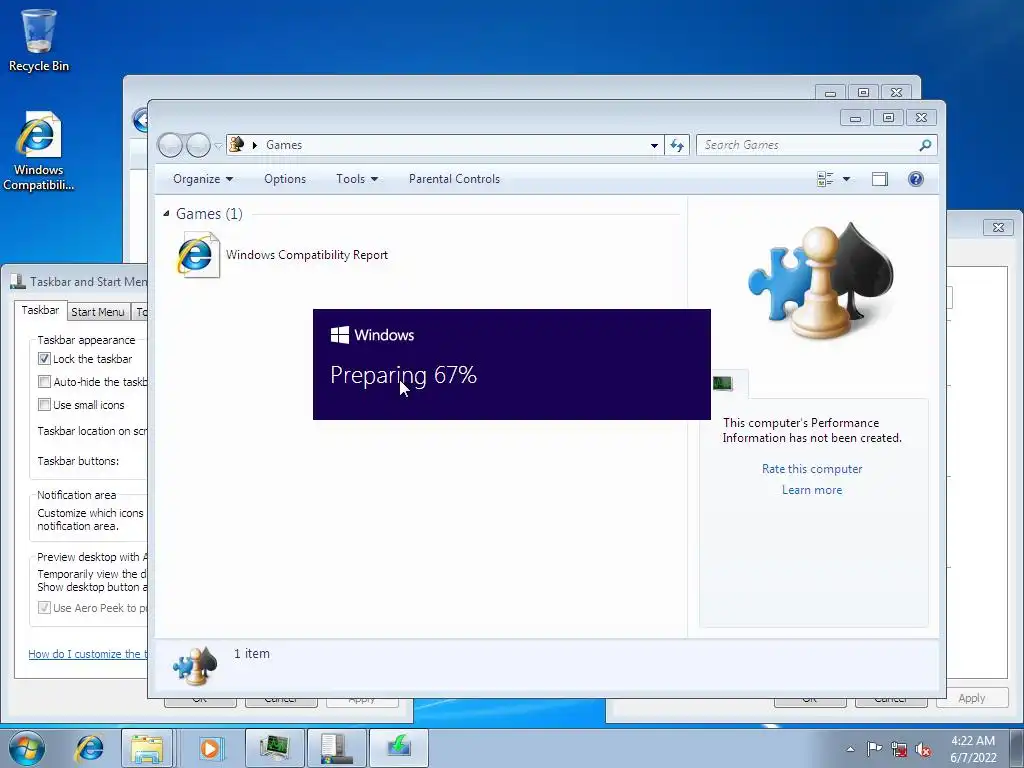Open the green arrow installer taskbar item
1024x768 pixels.
click(x=399, y=748)
